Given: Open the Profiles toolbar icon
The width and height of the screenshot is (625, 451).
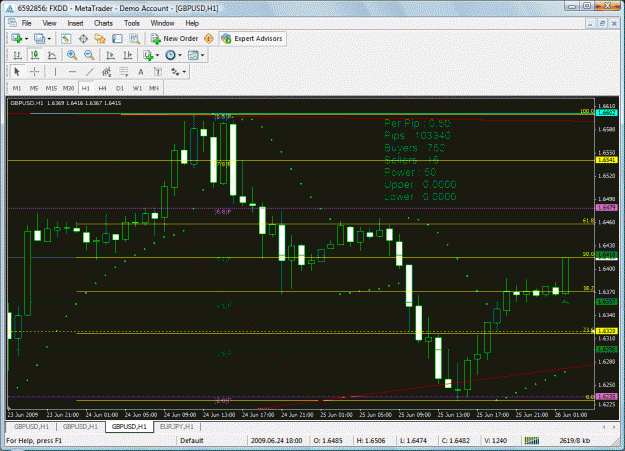Looking at the screenshot, I should [39, 39].
